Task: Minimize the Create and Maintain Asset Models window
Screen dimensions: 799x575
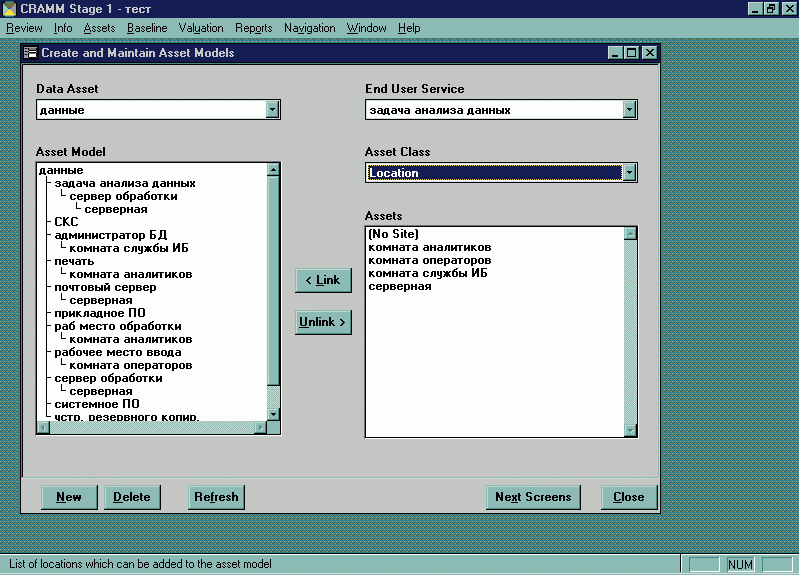Action: 616,53
